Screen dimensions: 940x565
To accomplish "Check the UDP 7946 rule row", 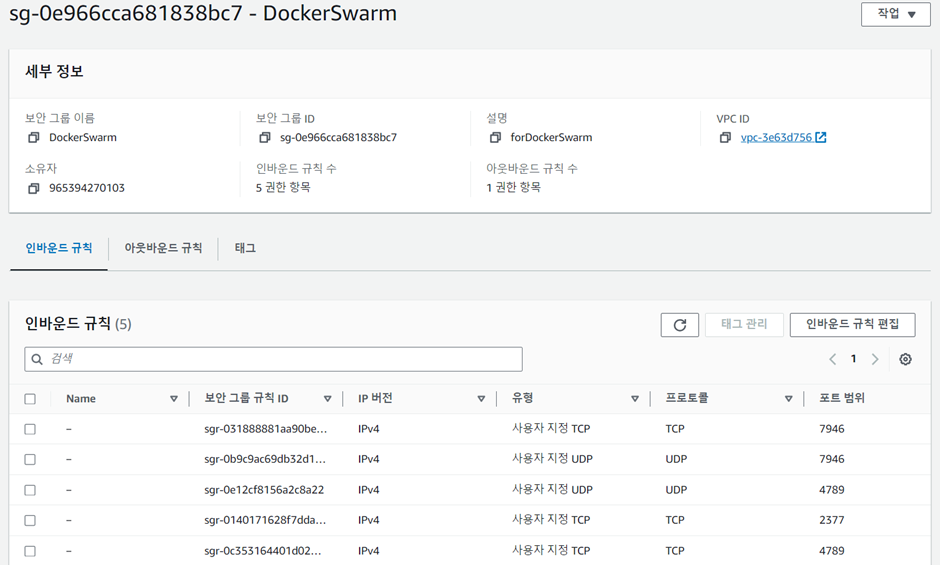I will click(x=30, y=459).
